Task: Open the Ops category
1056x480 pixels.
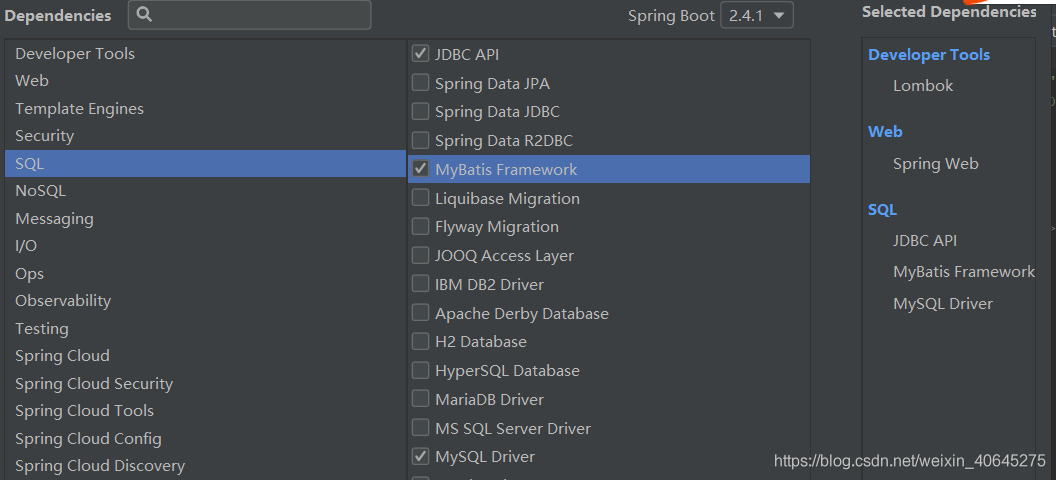Action: (x=205, y=274)
